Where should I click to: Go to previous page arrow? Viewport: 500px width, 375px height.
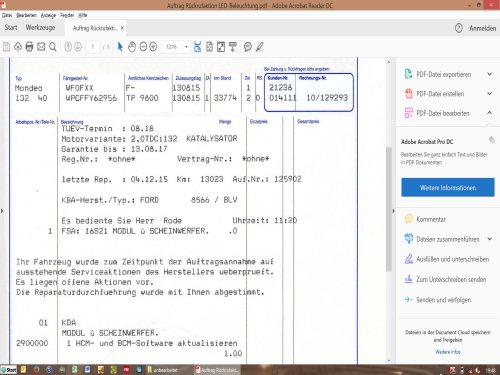click(x=68, y=47)
